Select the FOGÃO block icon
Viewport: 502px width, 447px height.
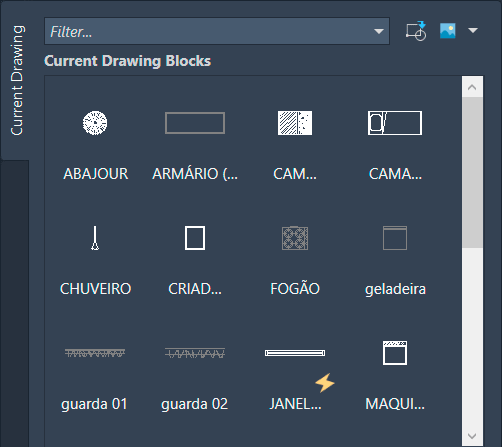295,238
